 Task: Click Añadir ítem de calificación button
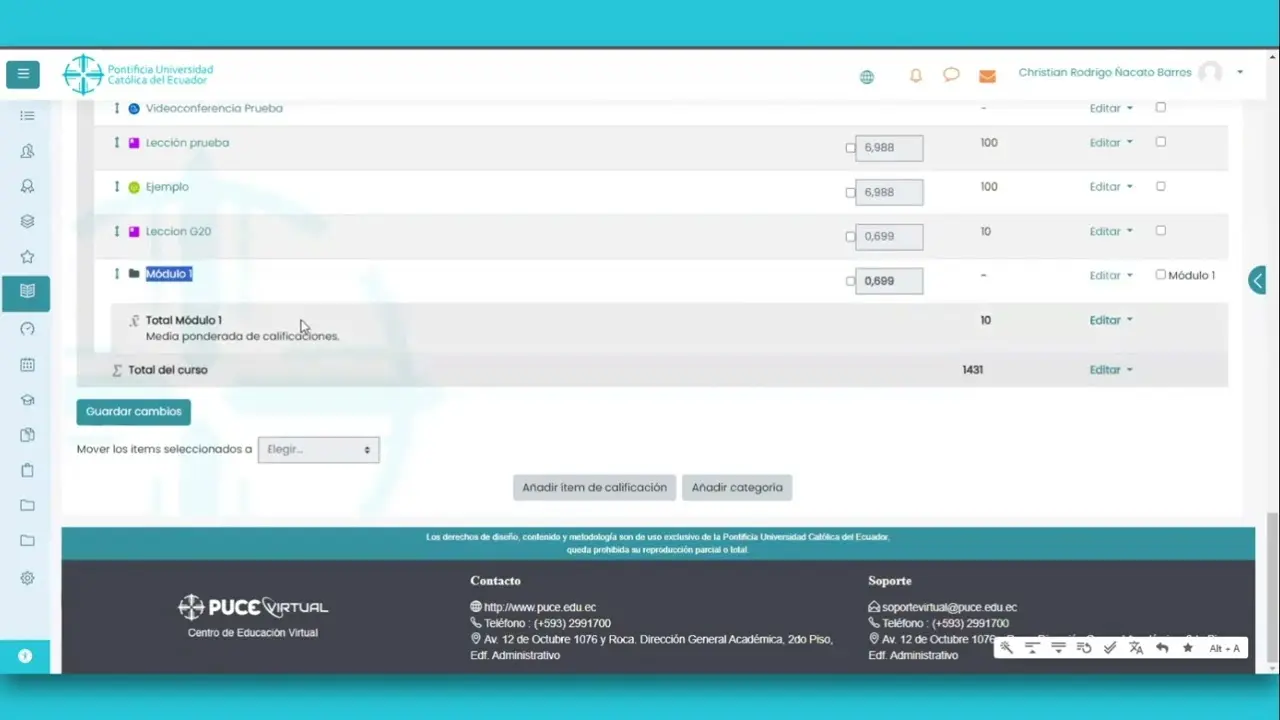(594, 488)
